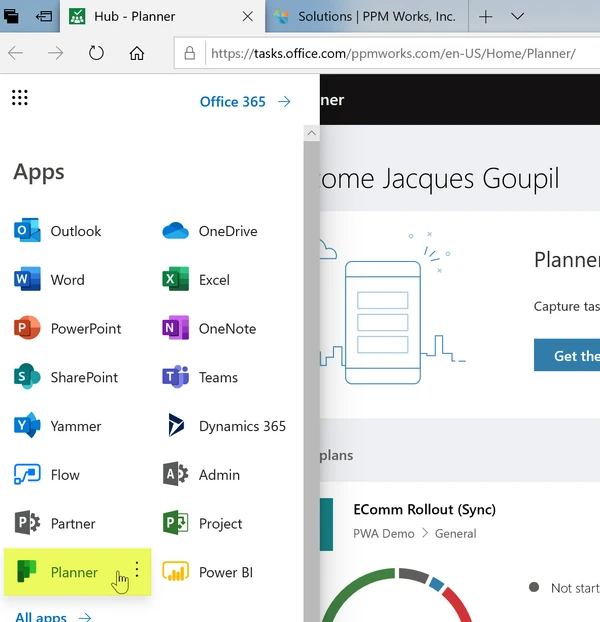Set tabs aside icon
Screen dimensions: 600x622
[43, 16]
